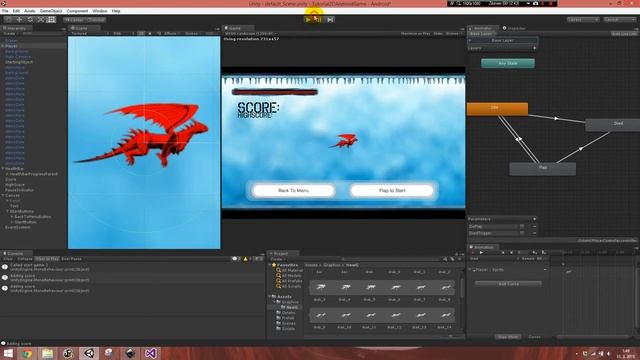Select Main Camera in the Hierarchy
Image resolution: width=640 pixels, height=360 pixels.
[18, 57]
